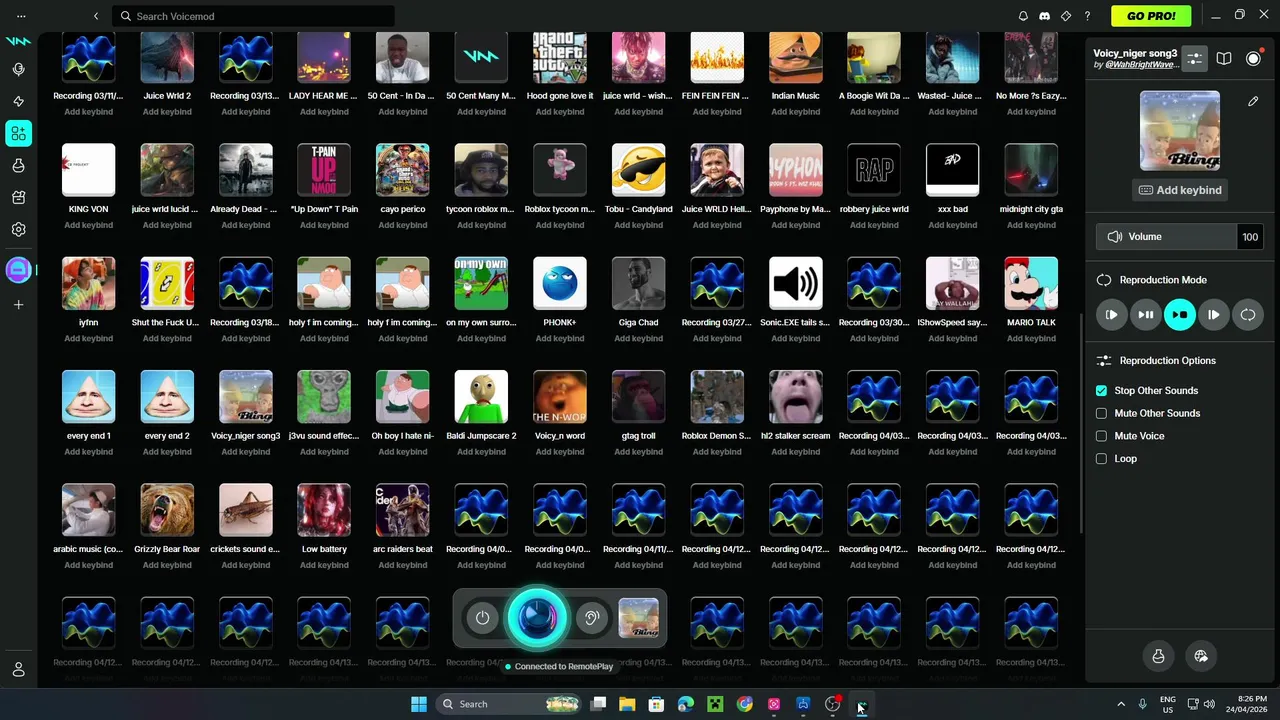
Task: Focus the Search Voicemod field
Action: point(253,16)
